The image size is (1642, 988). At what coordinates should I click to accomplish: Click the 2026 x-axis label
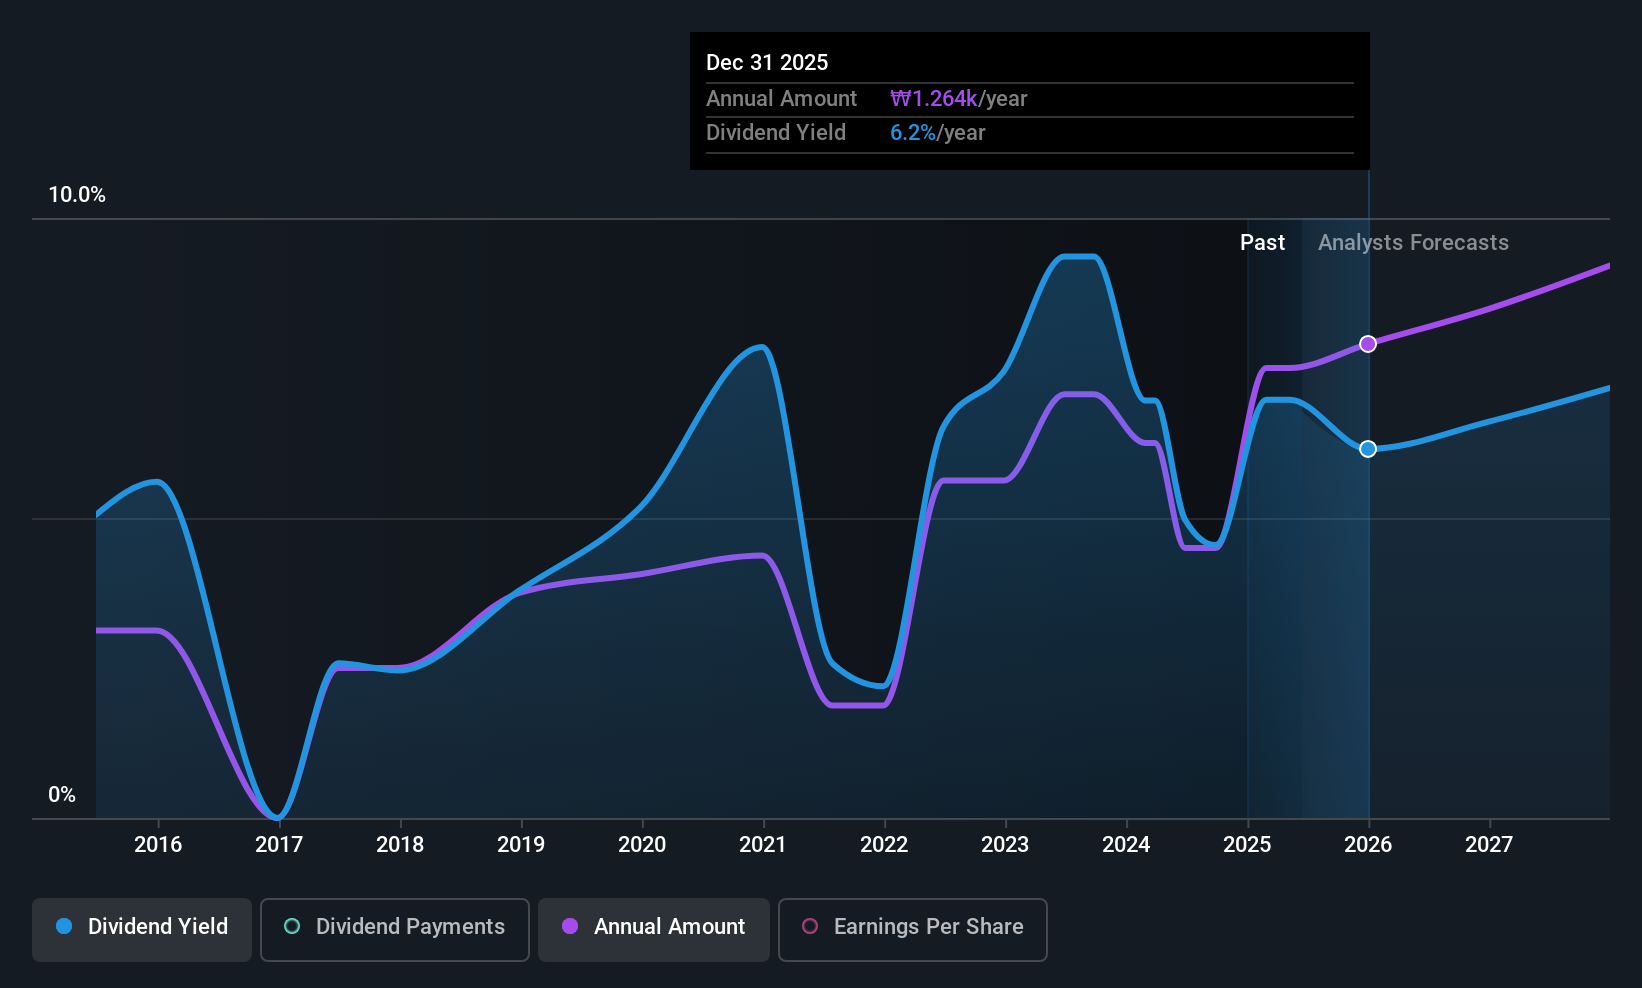1368,845
